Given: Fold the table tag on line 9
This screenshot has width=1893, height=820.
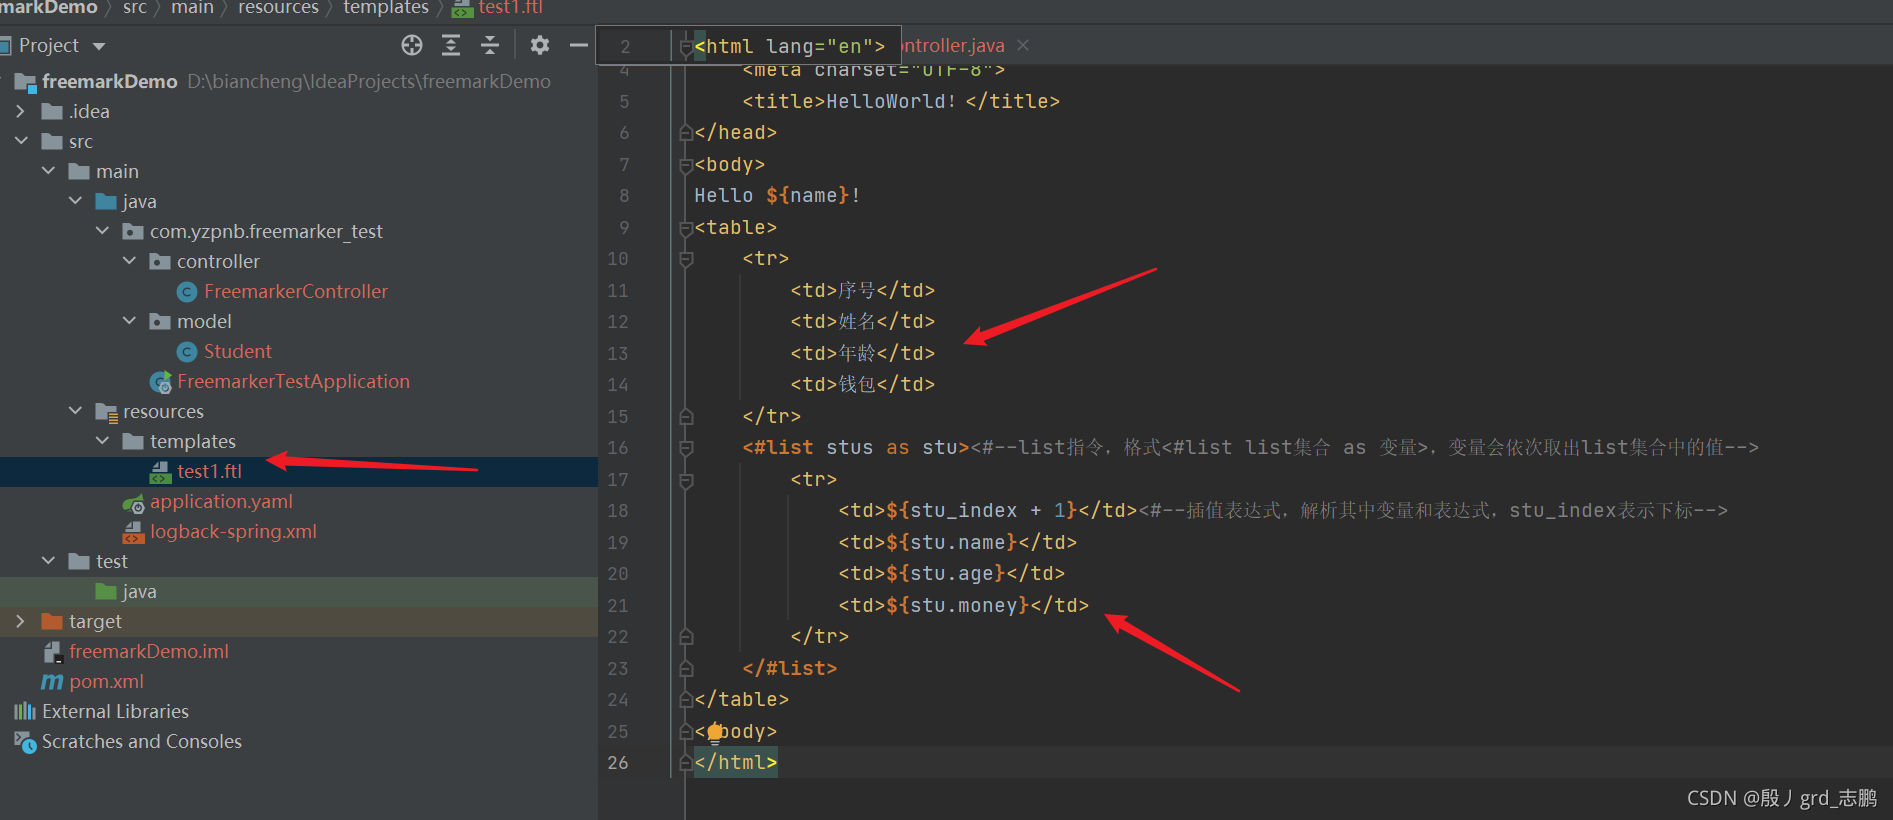Looking at the screenshot, I should [x=686, y=228].
